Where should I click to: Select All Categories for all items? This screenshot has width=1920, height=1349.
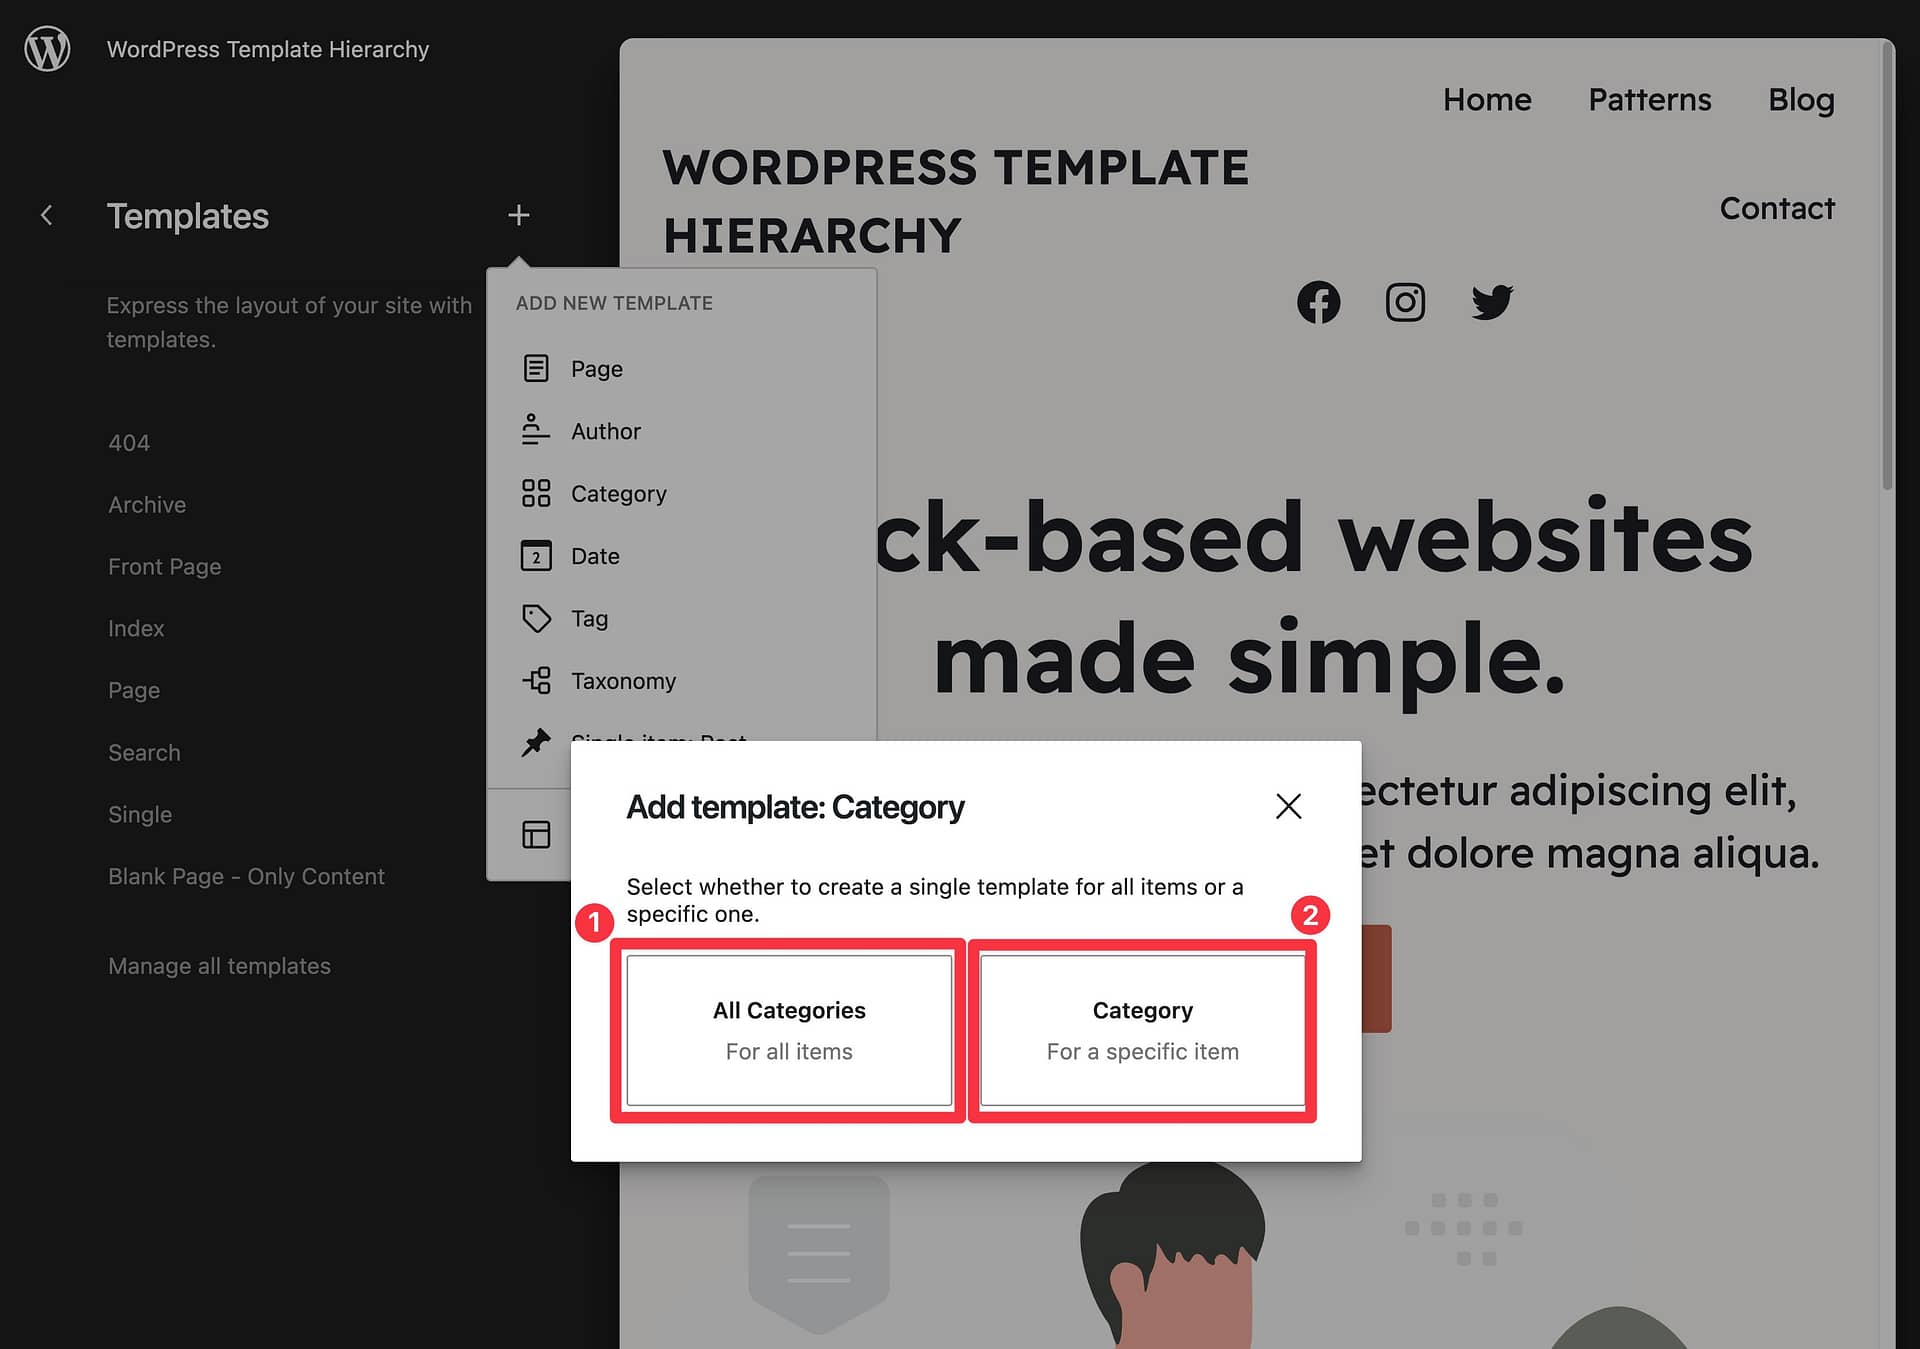pos(788,1029)
